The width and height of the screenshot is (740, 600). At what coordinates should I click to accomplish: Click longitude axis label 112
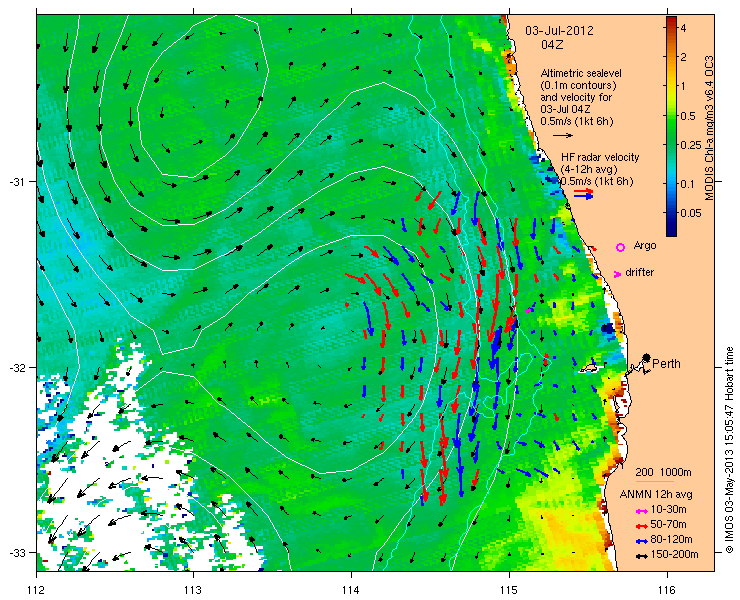click(x=36, y=590)
